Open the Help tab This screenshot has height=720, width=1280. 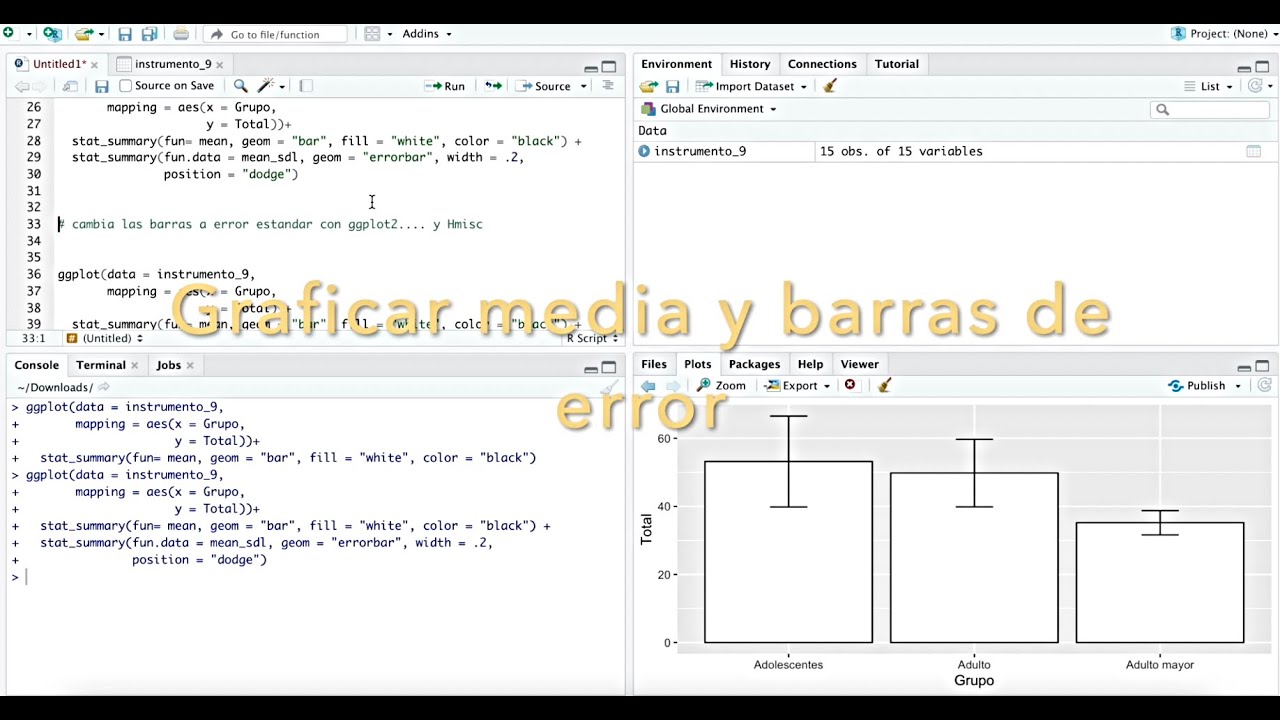810,364
